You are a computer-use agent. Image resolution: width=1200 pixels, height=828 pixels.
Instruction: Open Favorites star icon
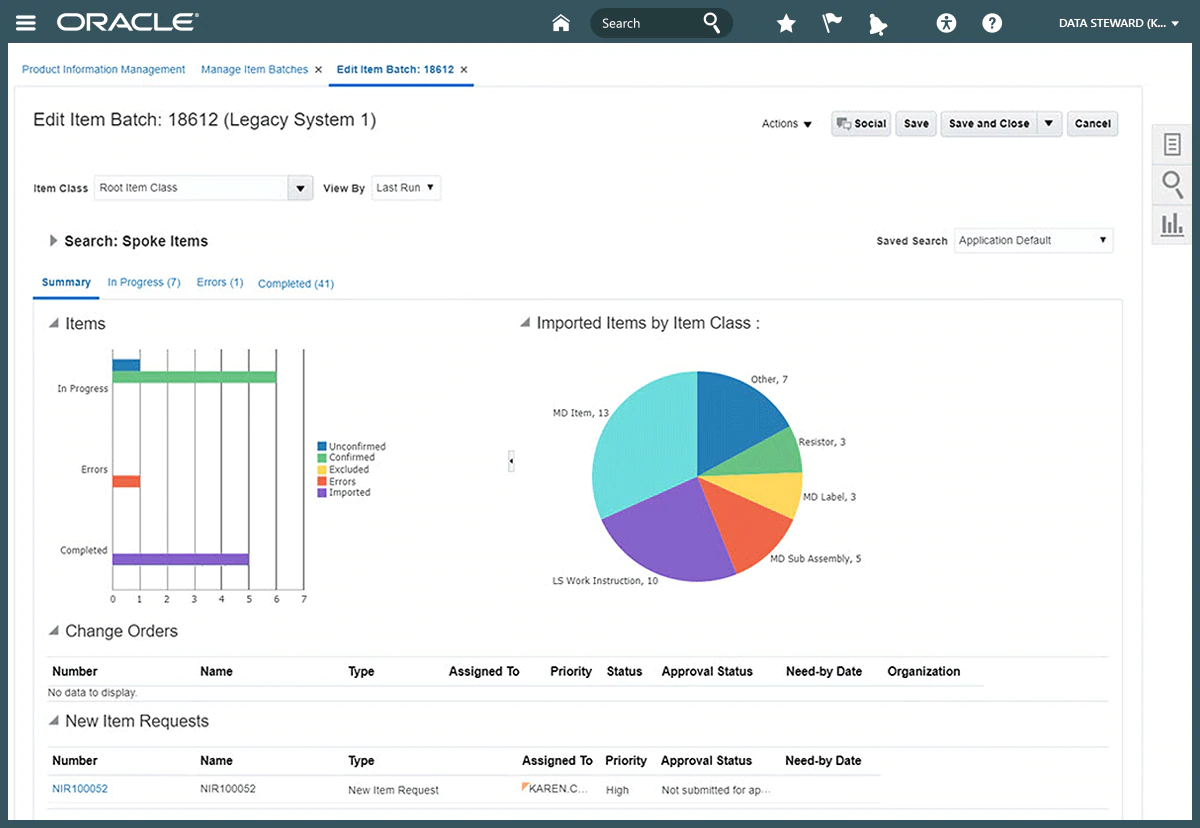coord(786,23)
